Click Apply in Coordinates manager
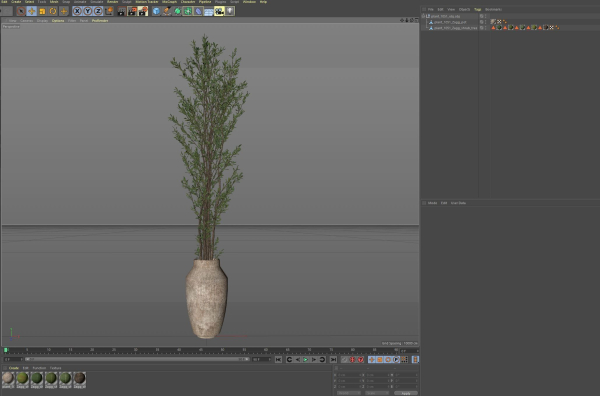Image resolution: width=600 pixels, height=396 pixels. [406, 393]
